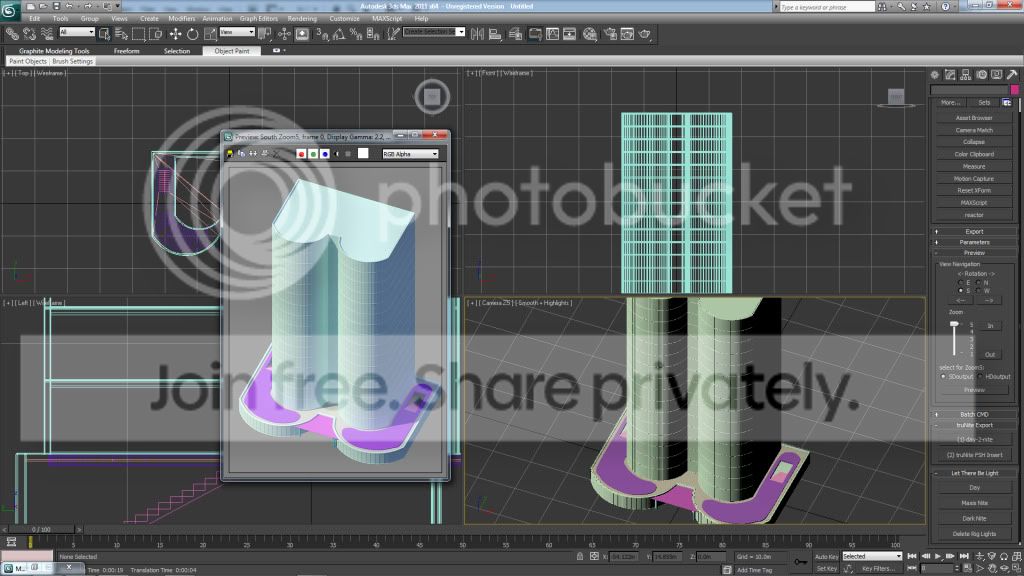Open the MAXScript menu
Screen dimensions: 1024x576
point(387,19)
